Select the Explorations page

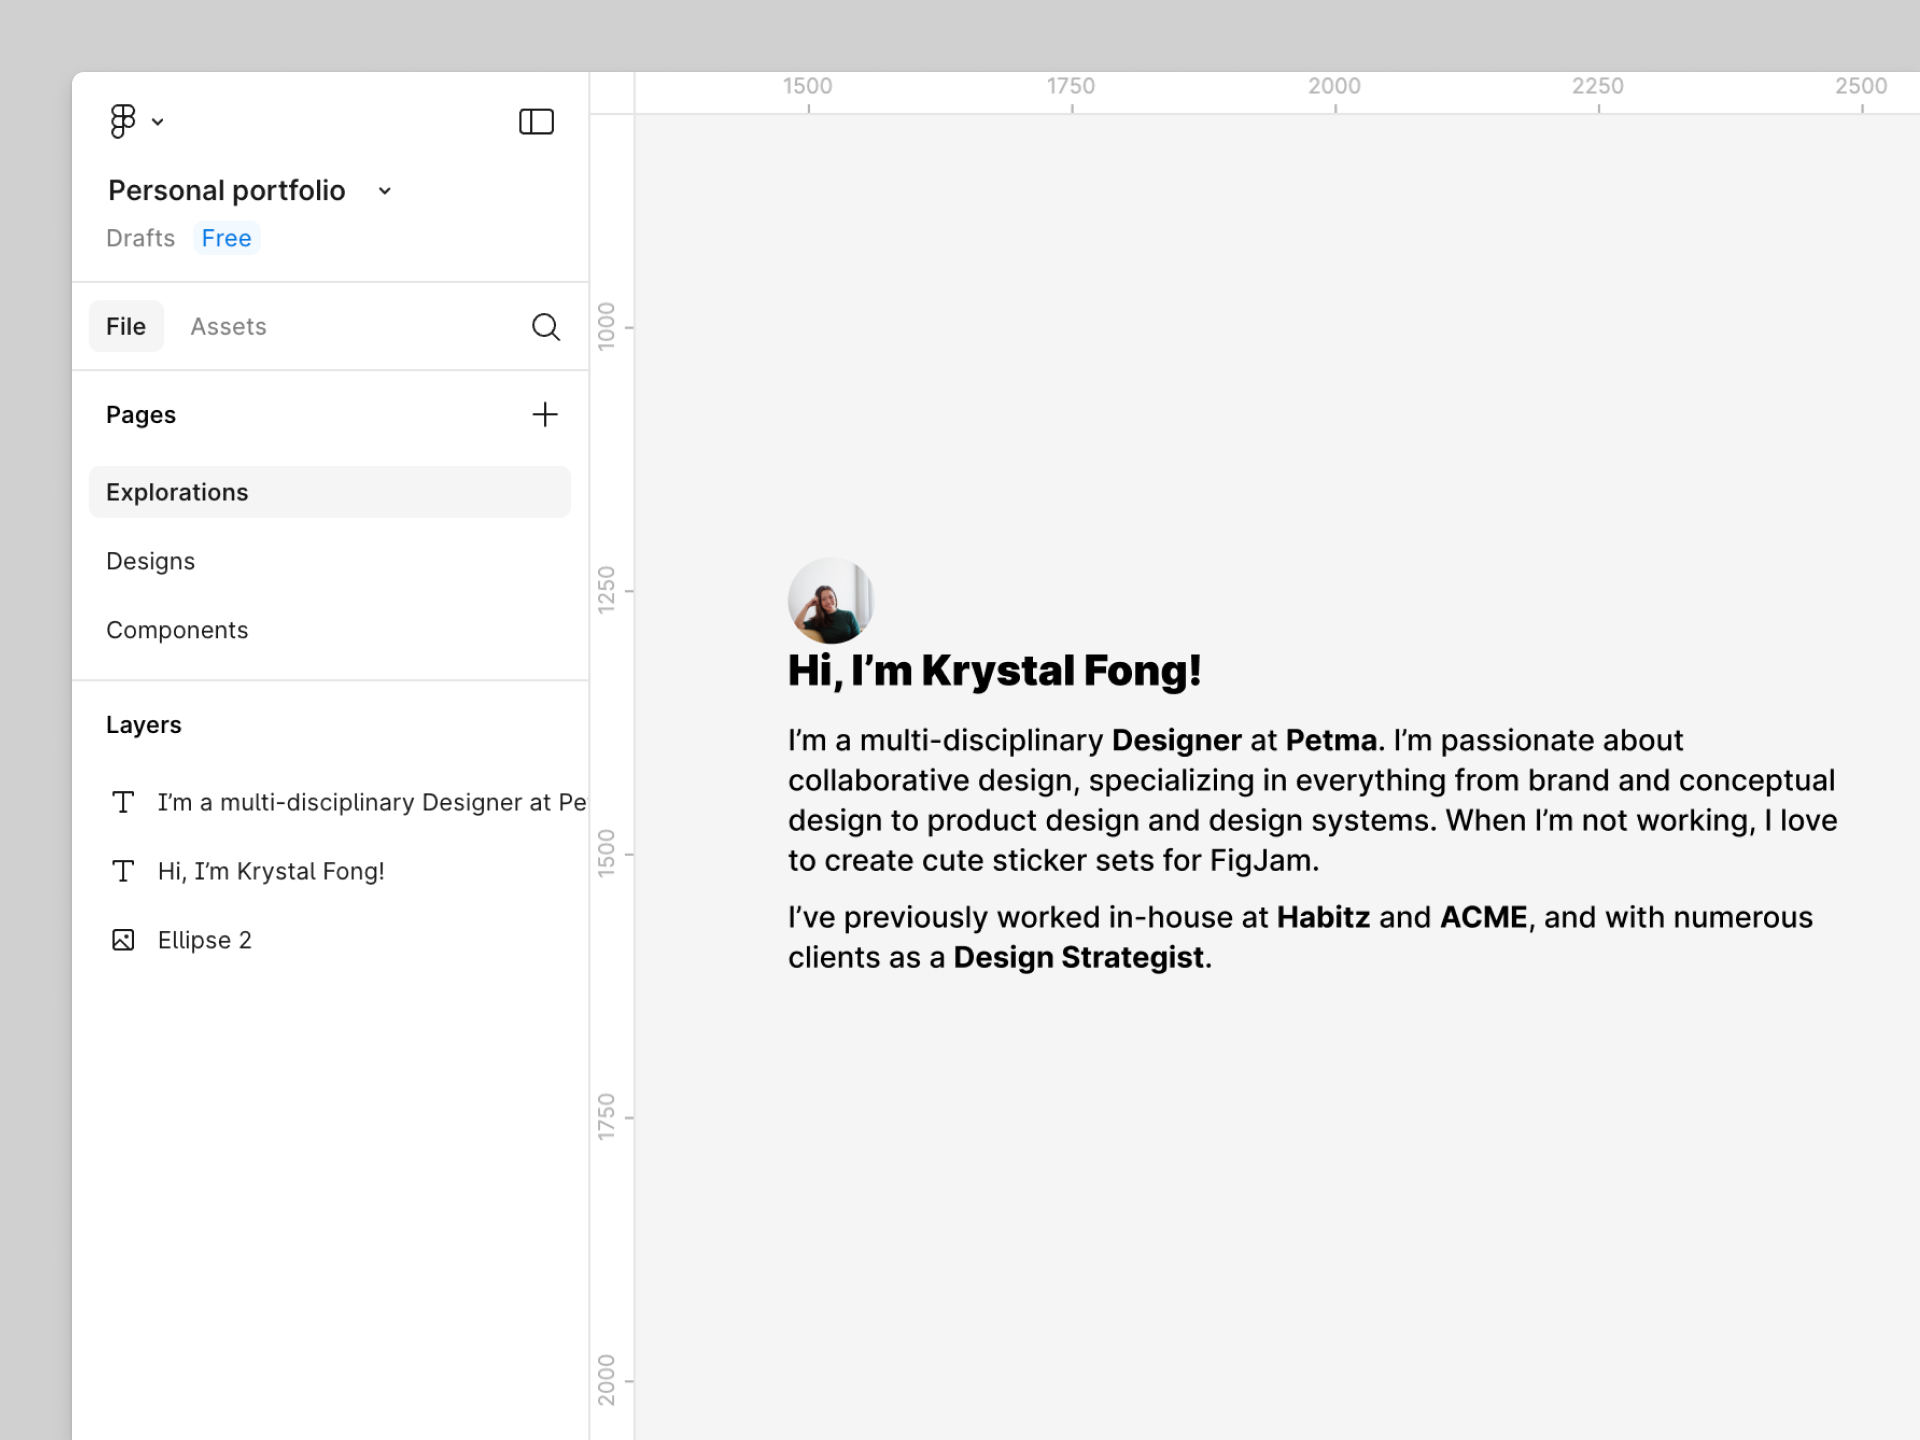click(177, 492)
